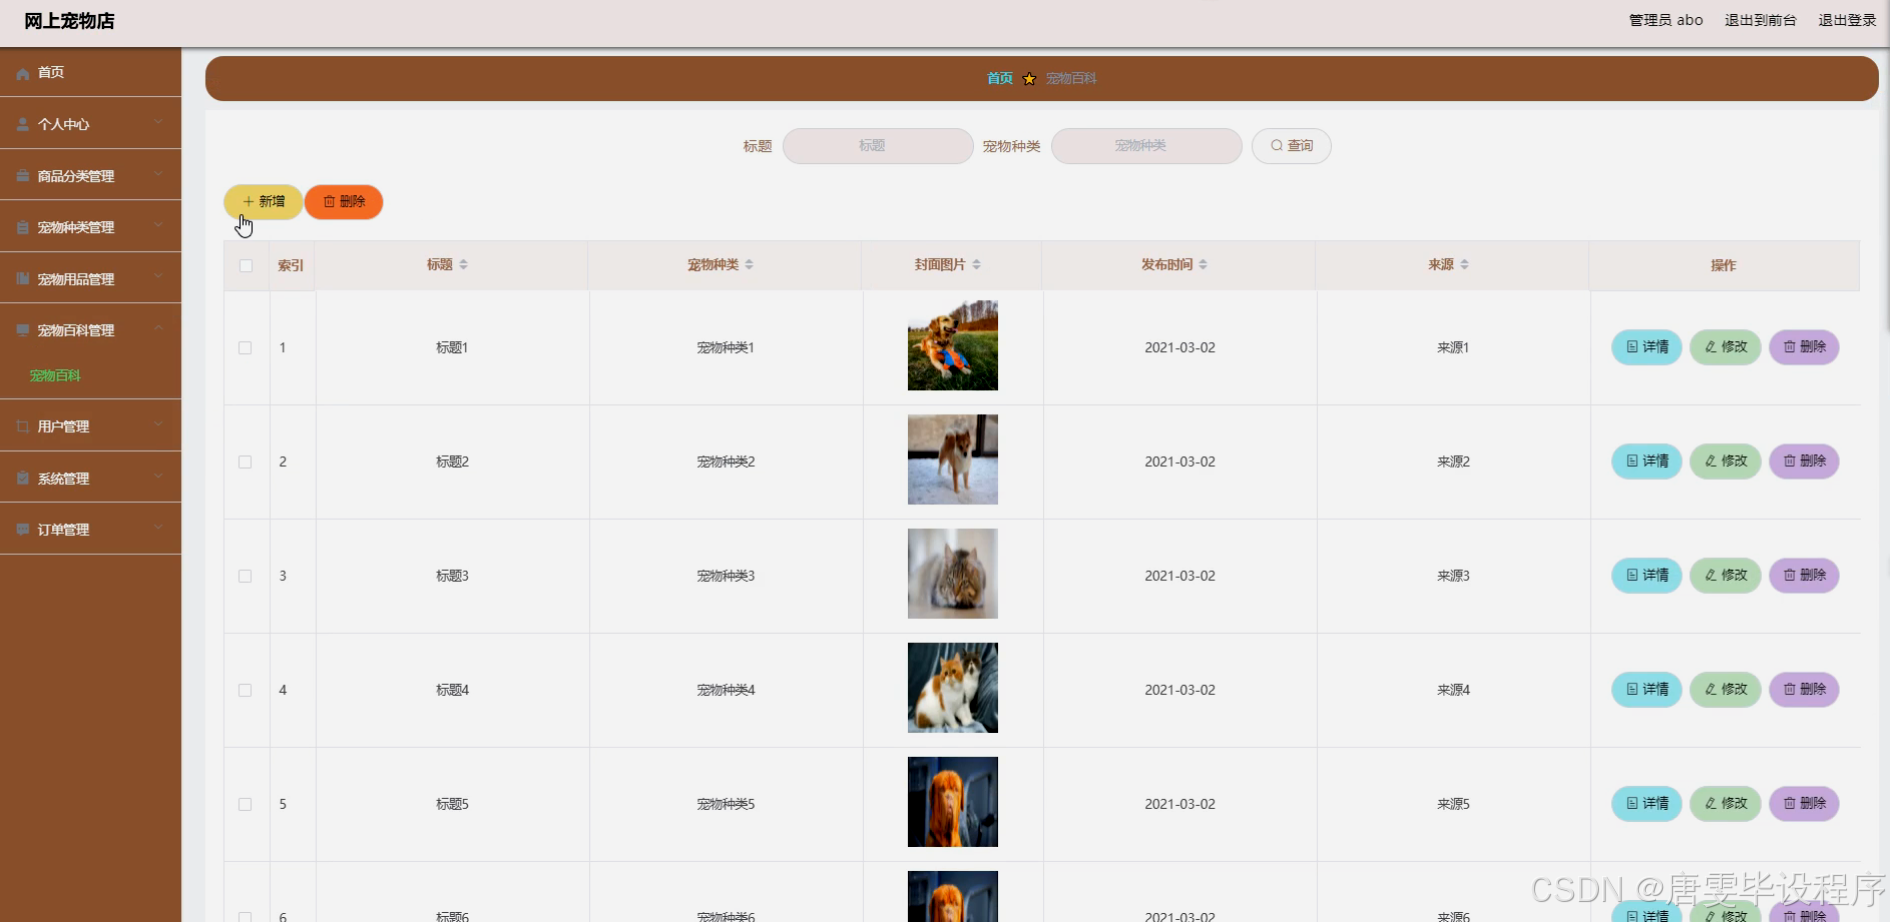The image size is (1890, 922).
Task: Expand the 商品分类管理 menu chevron
Action: (x=158, y=175)
